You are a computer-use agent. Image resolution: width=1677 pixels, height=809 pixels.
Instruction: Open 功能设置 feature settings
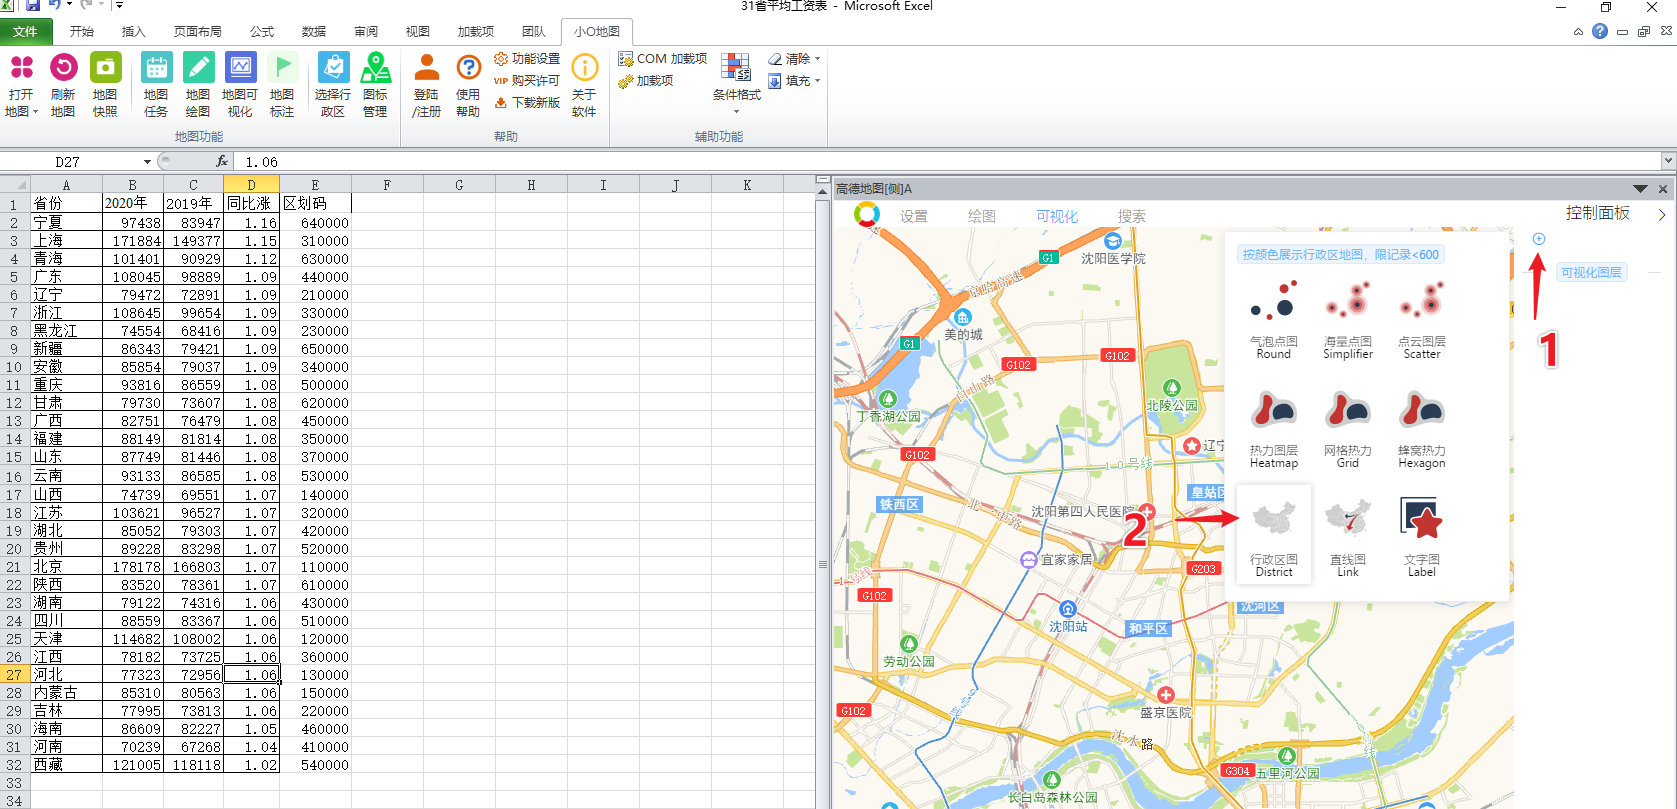tap(527, 59)
